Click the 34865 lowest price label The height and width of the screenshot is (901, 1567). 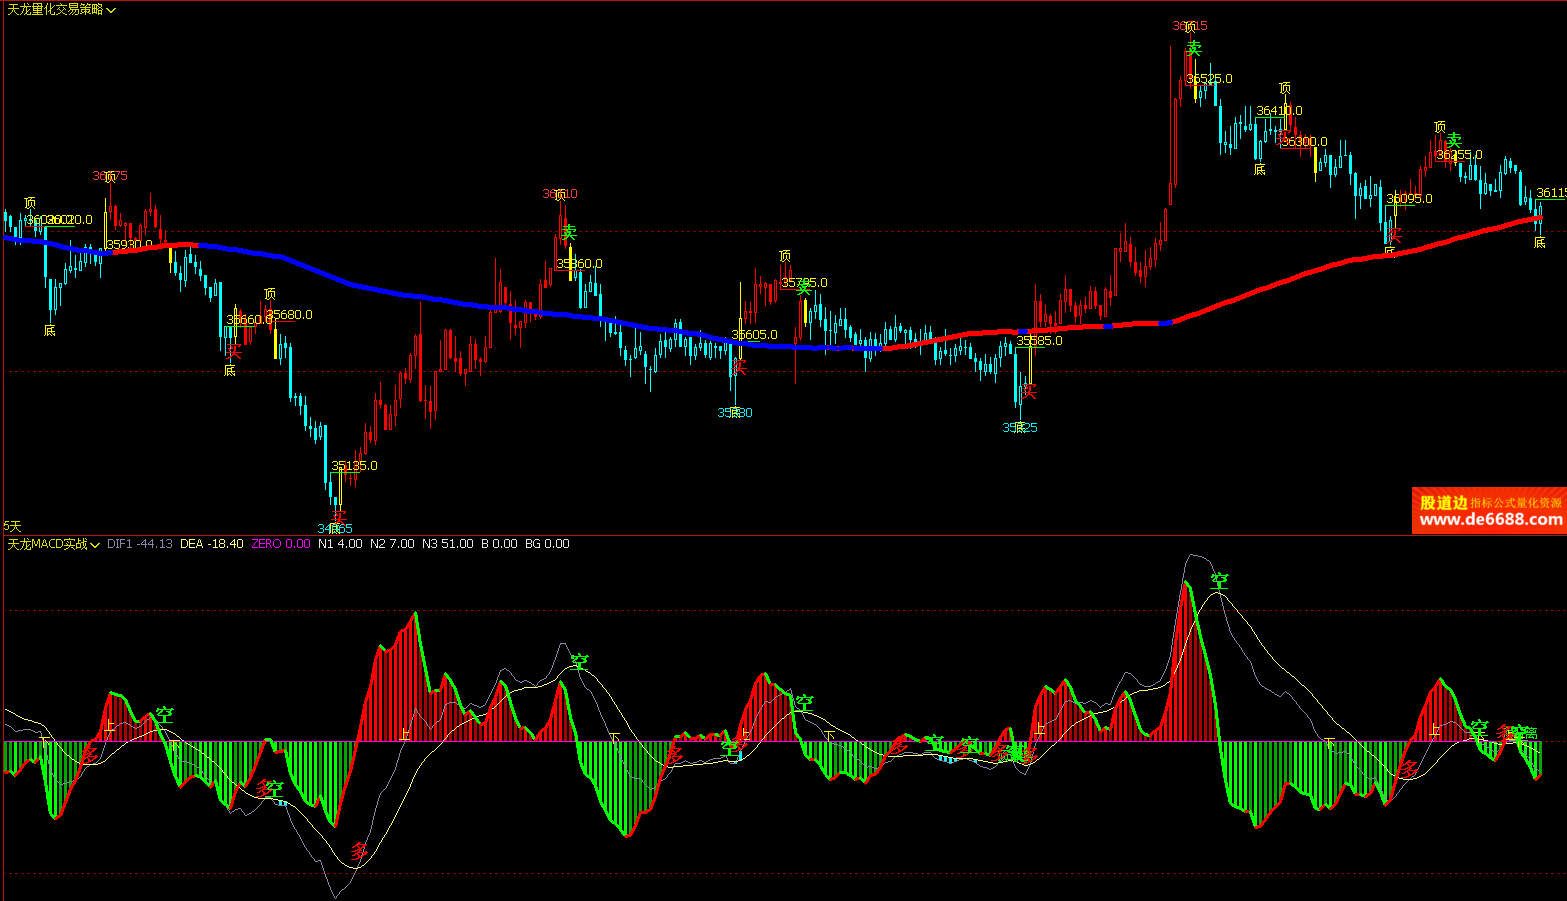[335, 528]
